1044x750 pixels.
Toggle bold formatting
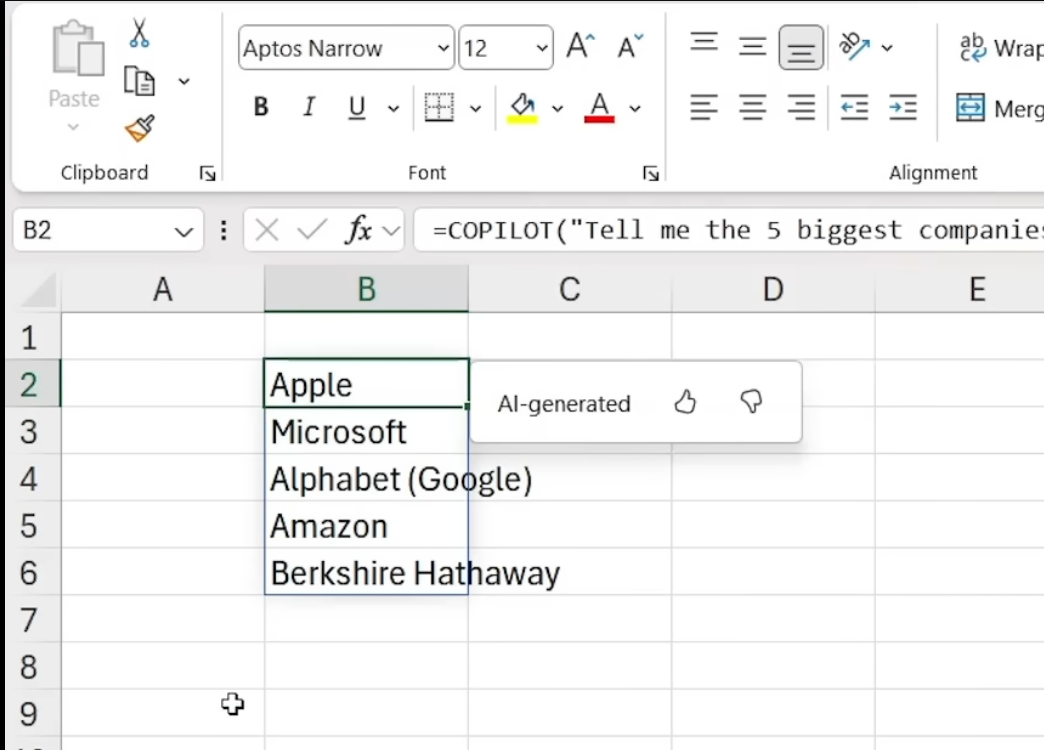click(261, 107)
